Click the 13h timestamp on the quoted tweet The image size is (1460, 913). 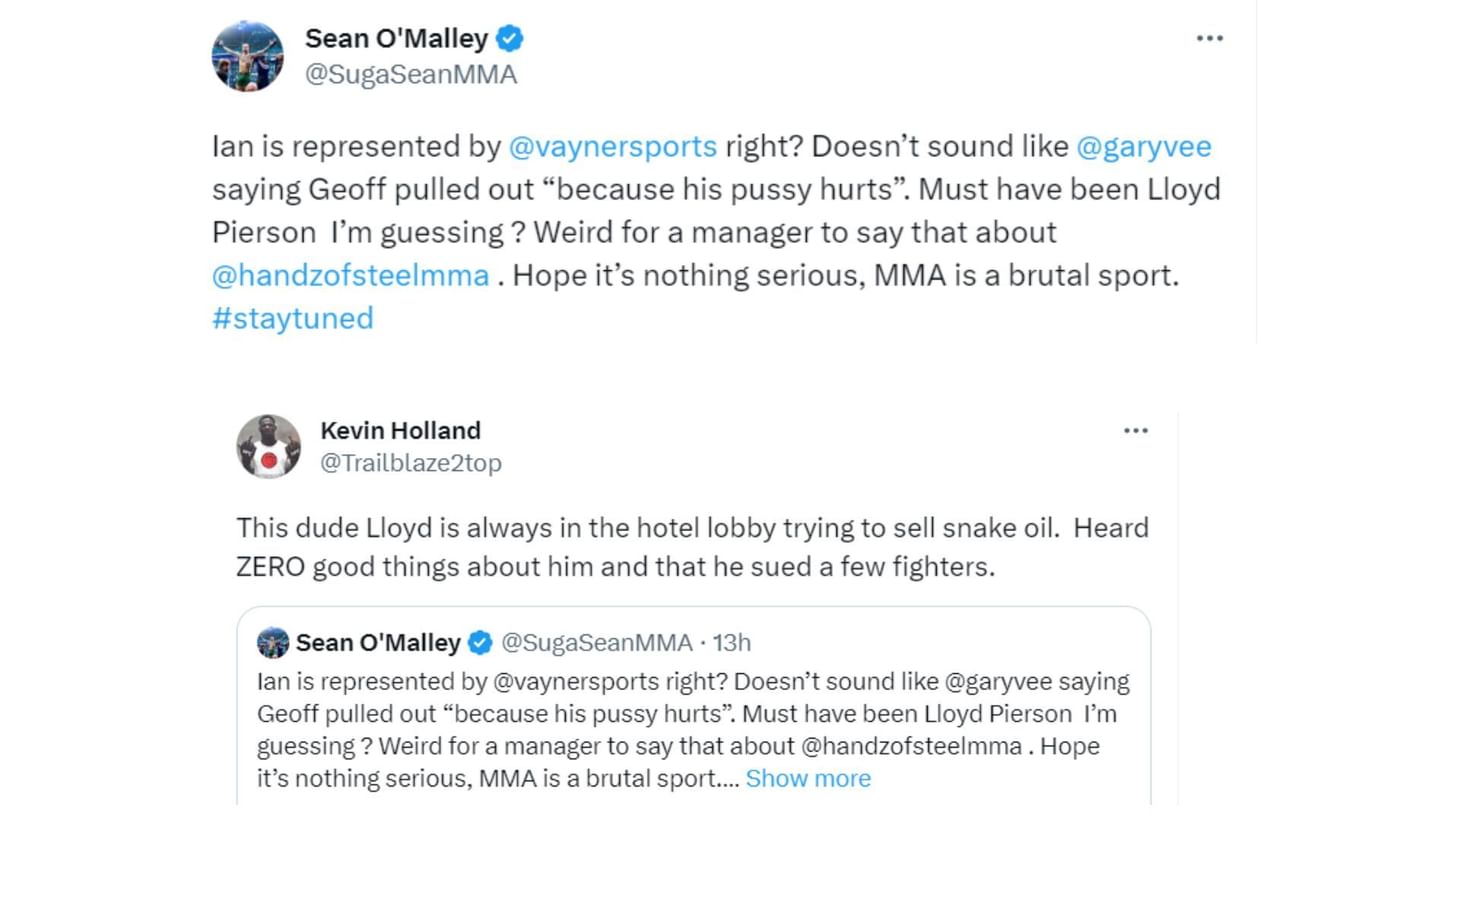(731, 643)
